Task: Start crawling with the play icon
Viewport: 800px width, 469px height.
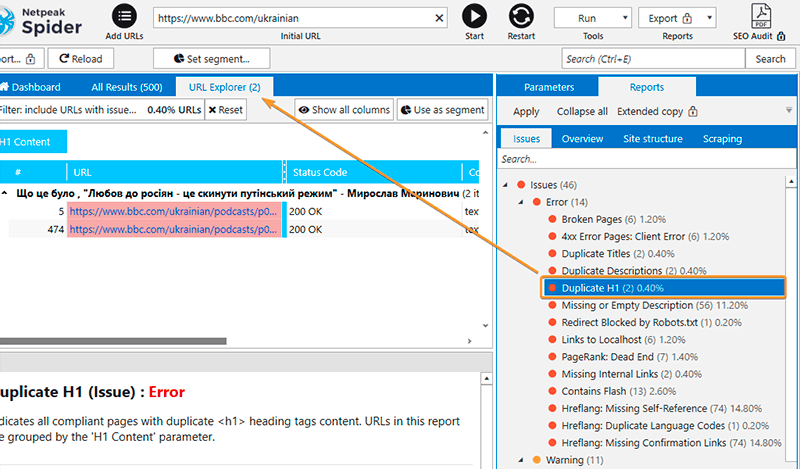Action: pyautogui.click(x=474, y=16)
